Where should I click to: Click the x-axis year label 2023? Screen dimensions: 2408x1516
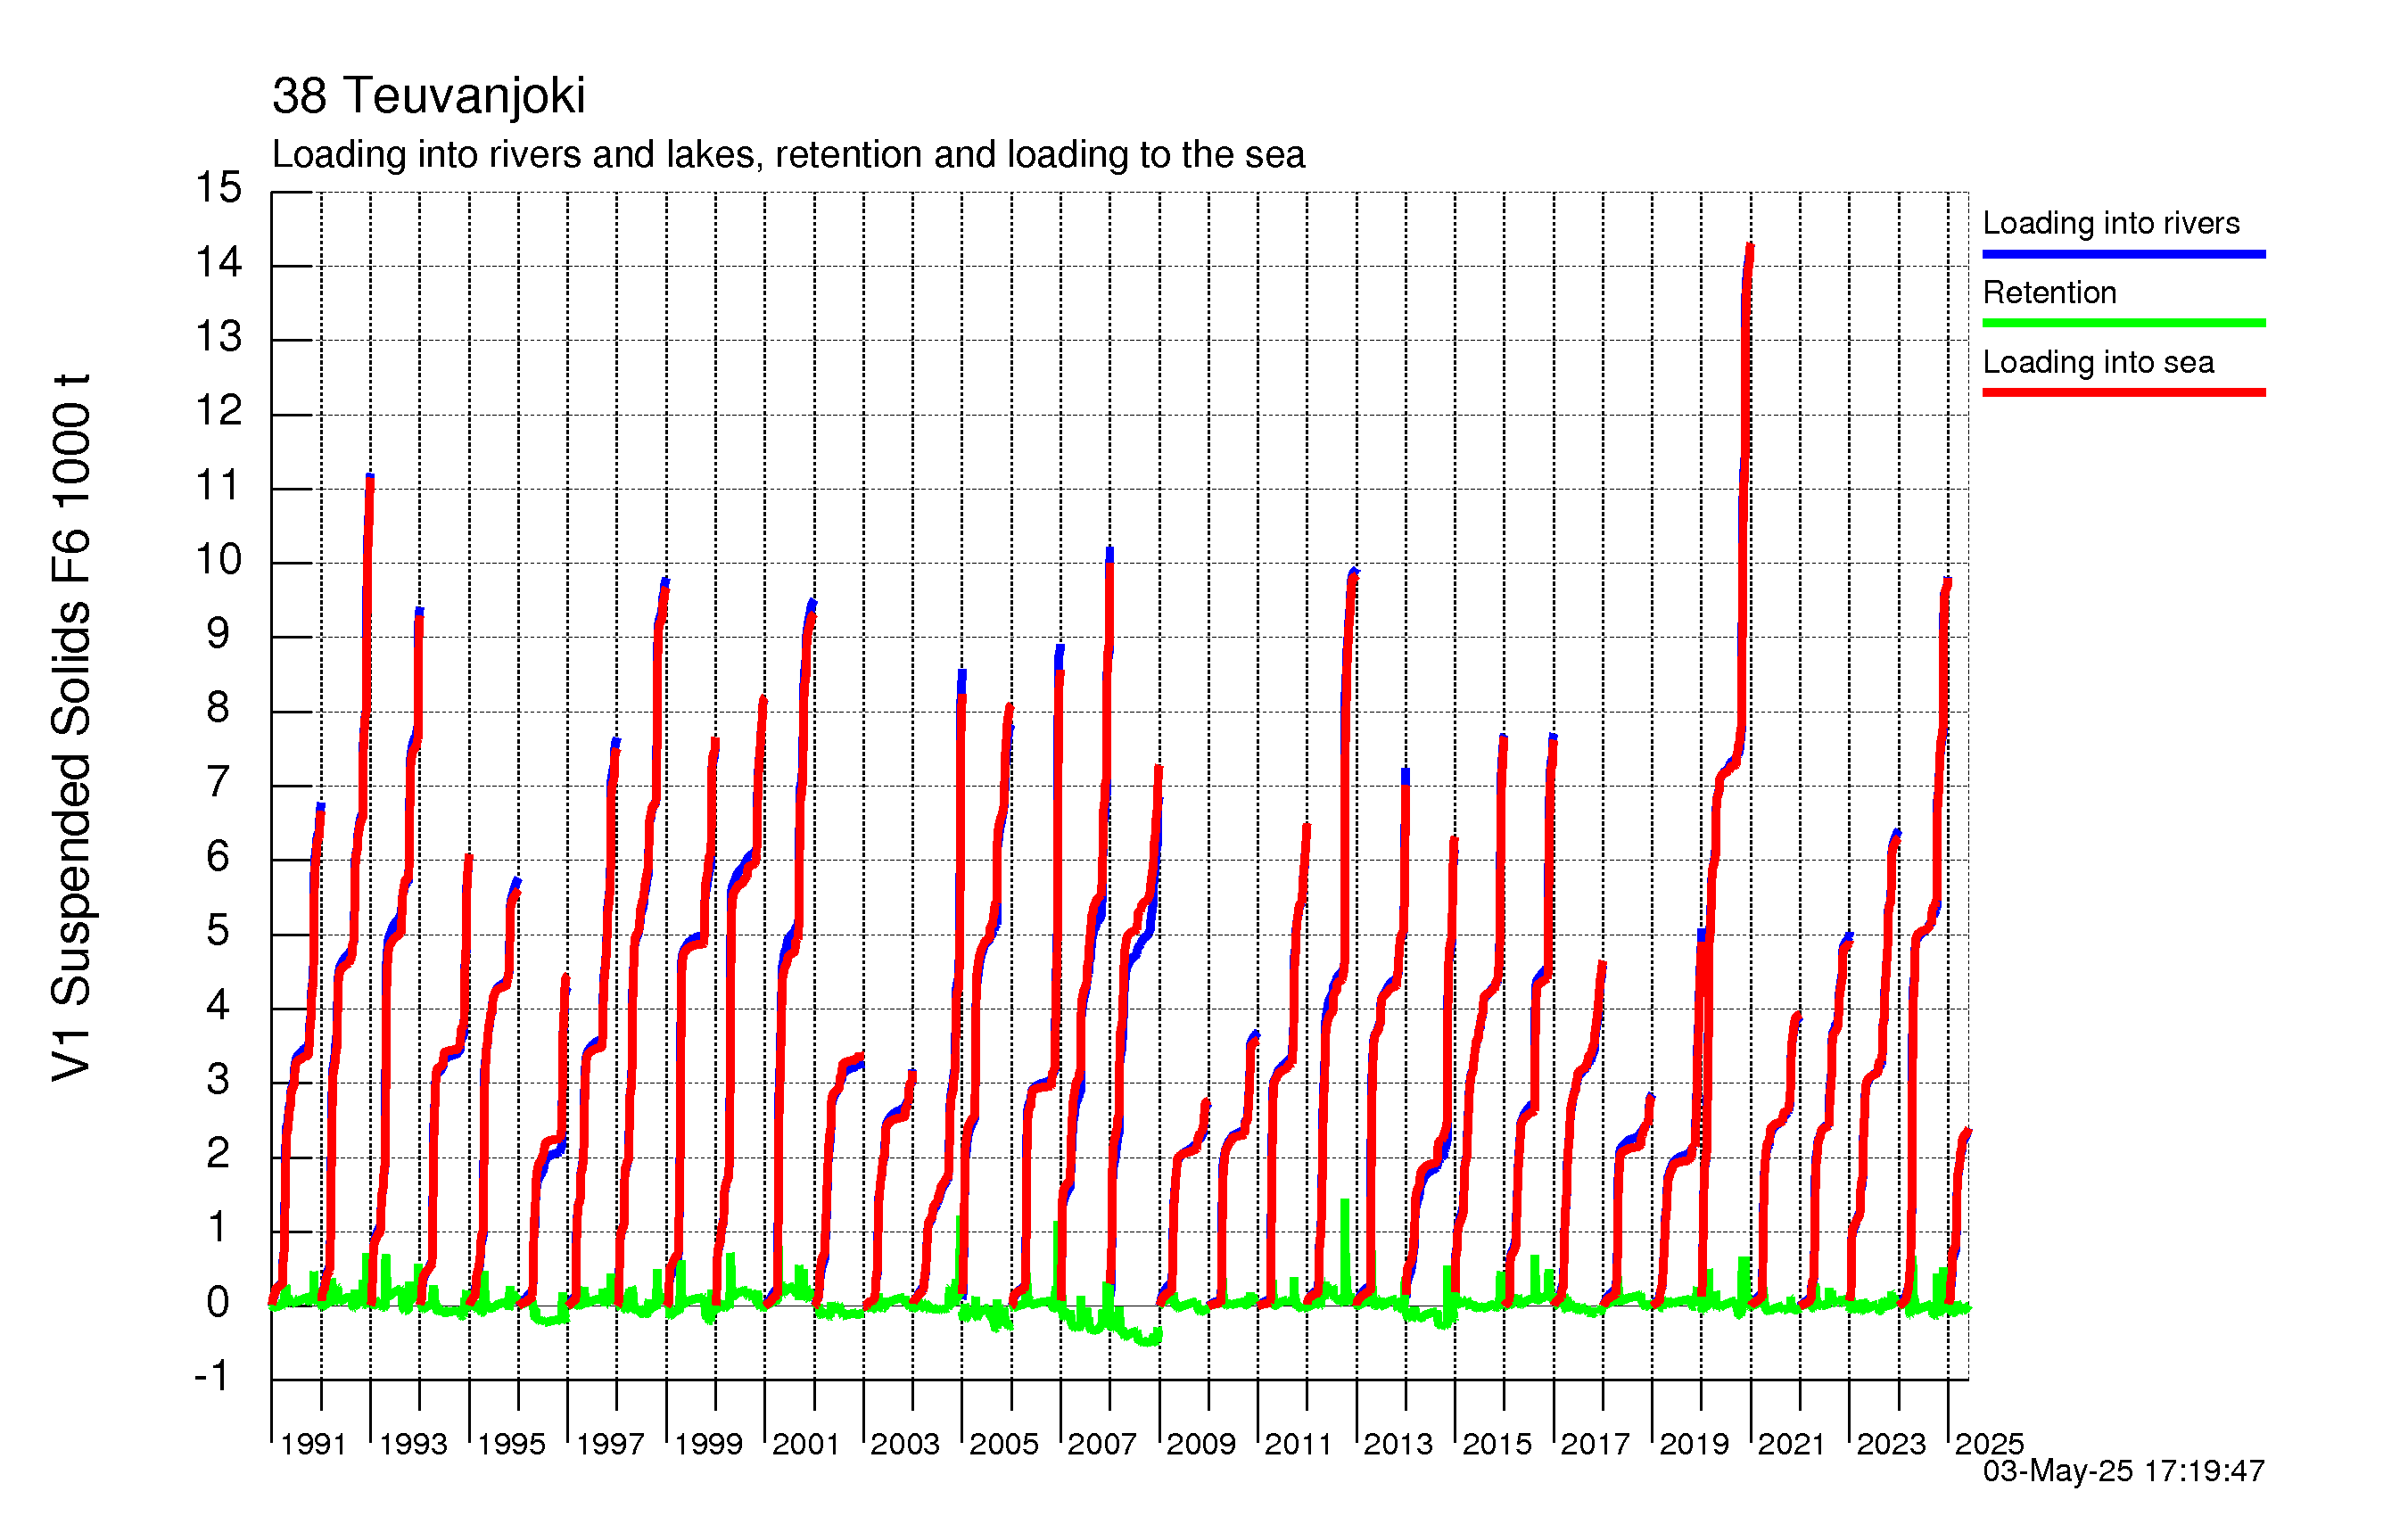point(1891,1444)
